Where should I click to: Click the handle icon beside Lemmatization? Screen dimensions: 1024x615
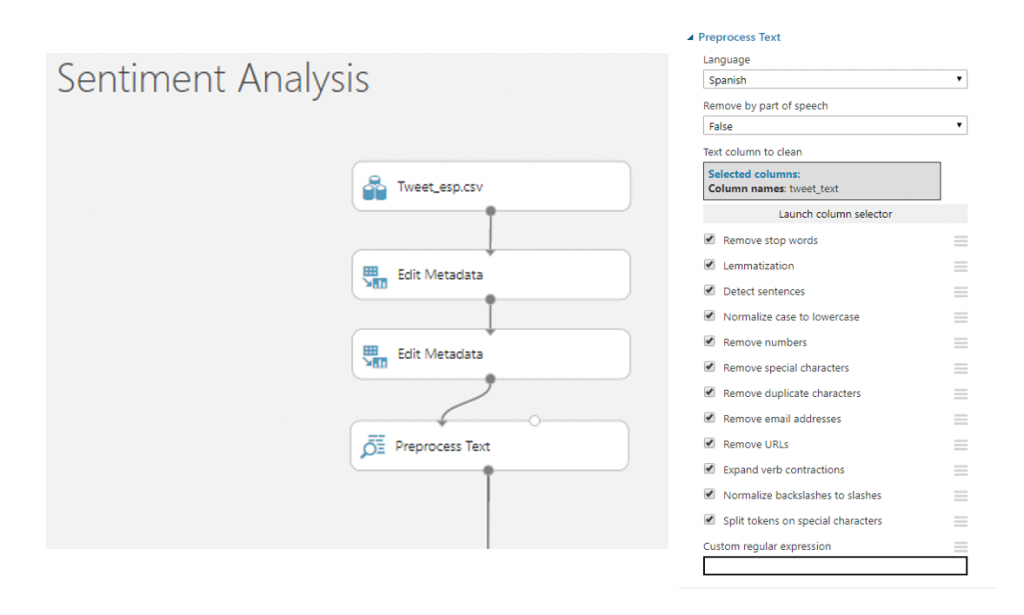click(x=961, y=266)
